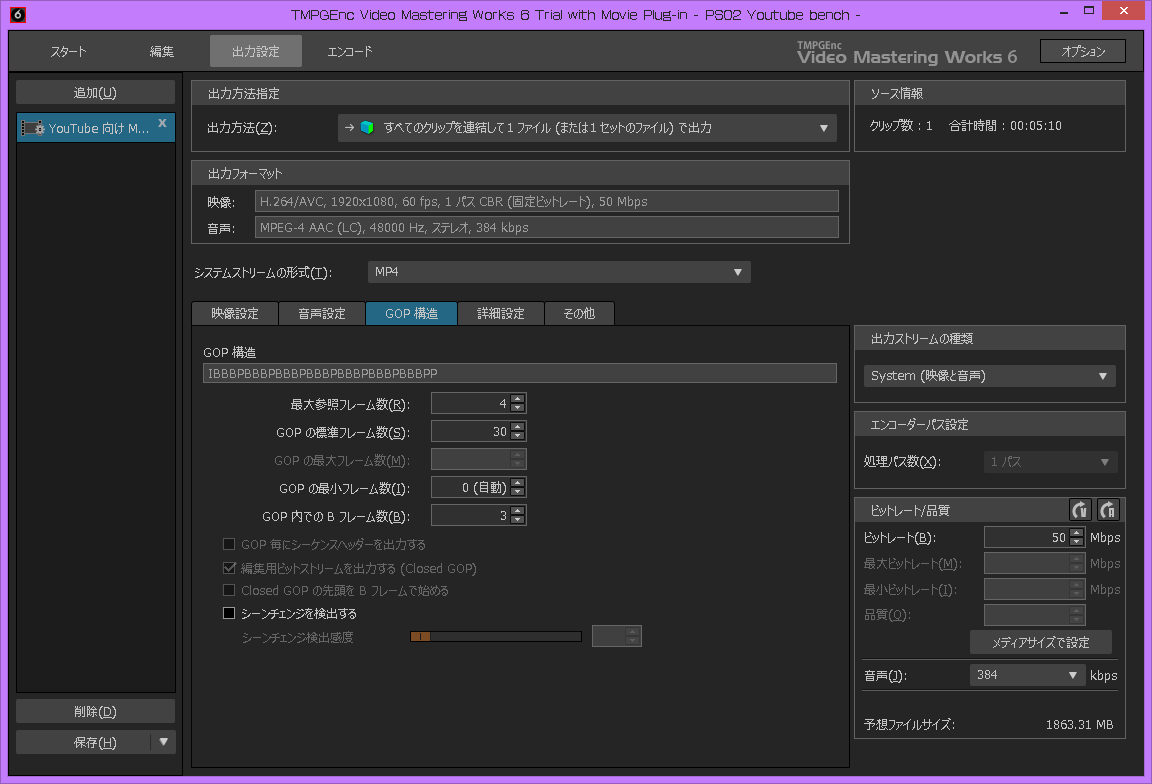Click the 品質(Q) field
Viewport: 1152px width, 784px height.
tap(1034, 615)
